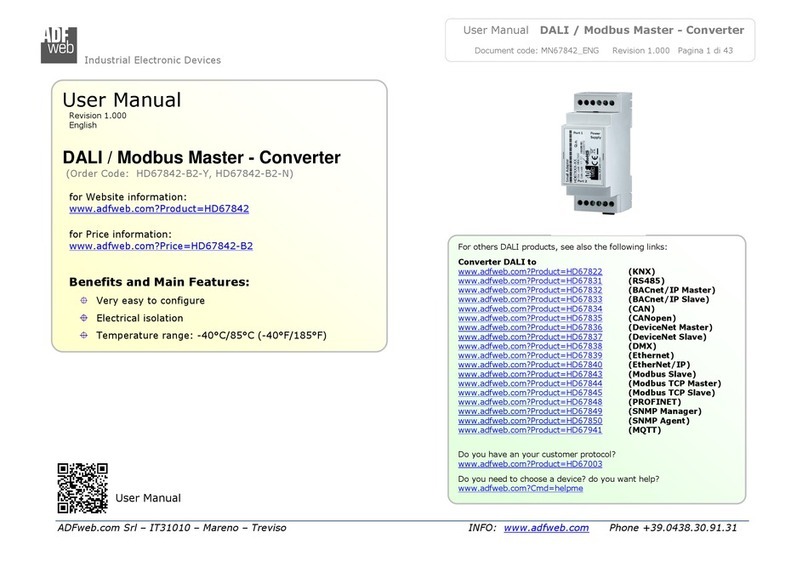
Task: Click 'Document code: MN67842_ENG' in the header
Action: click(536, 50)
